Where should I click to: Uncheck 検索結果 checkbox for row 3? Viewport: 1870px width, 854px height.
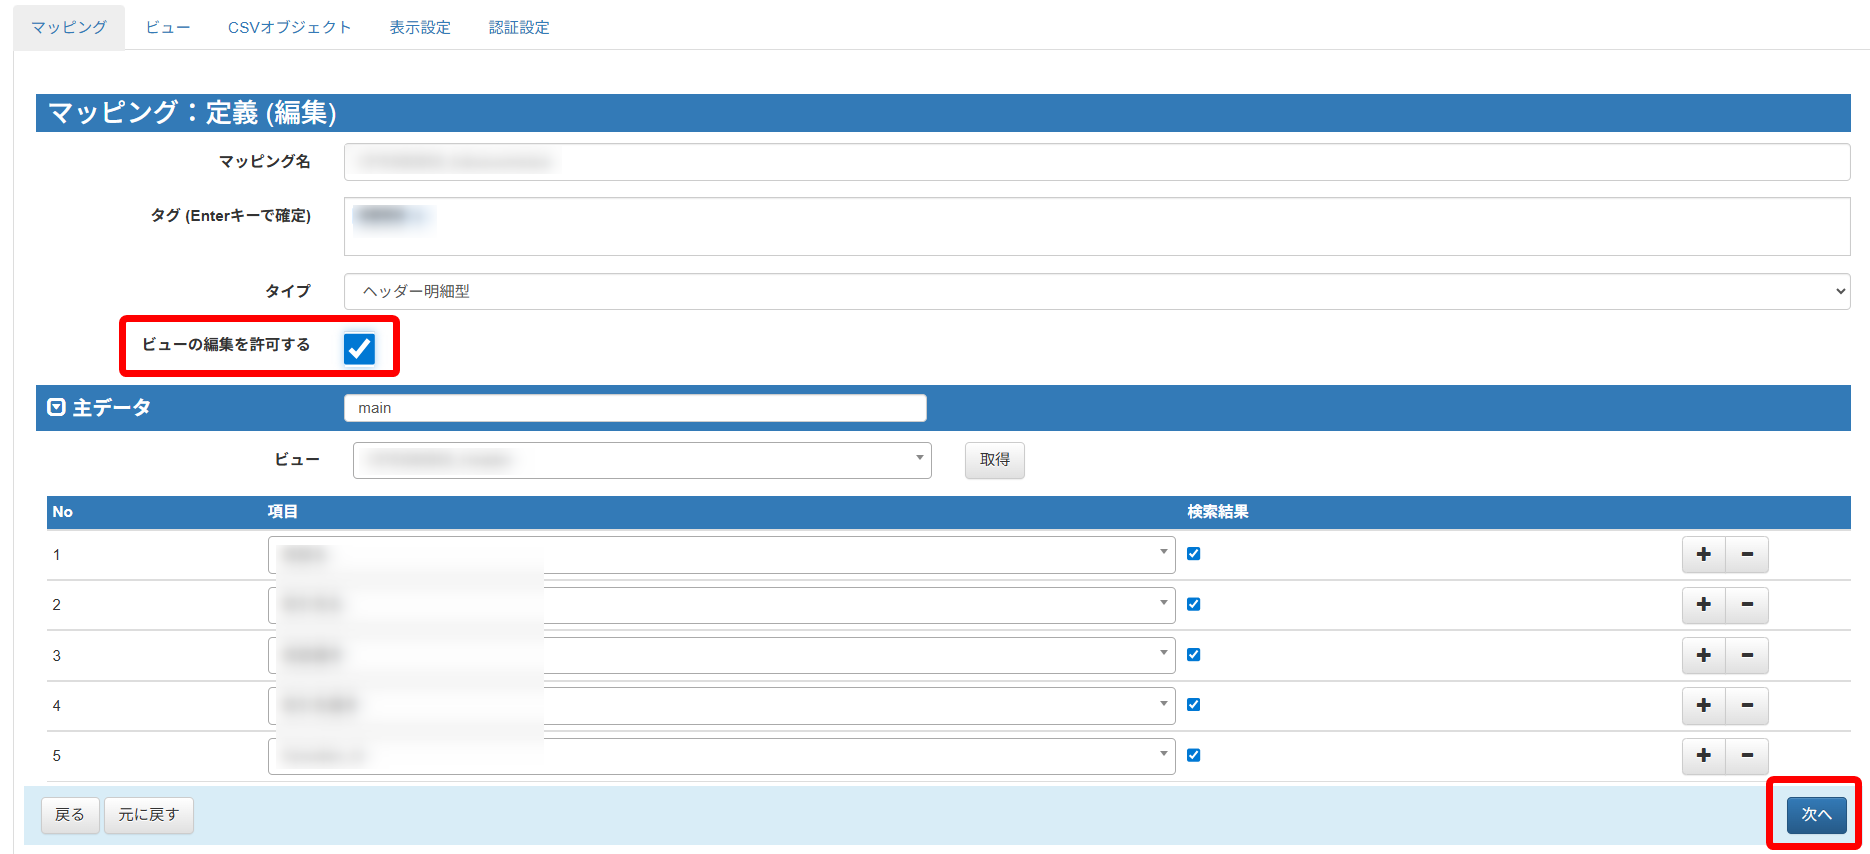pos(1193,655)
